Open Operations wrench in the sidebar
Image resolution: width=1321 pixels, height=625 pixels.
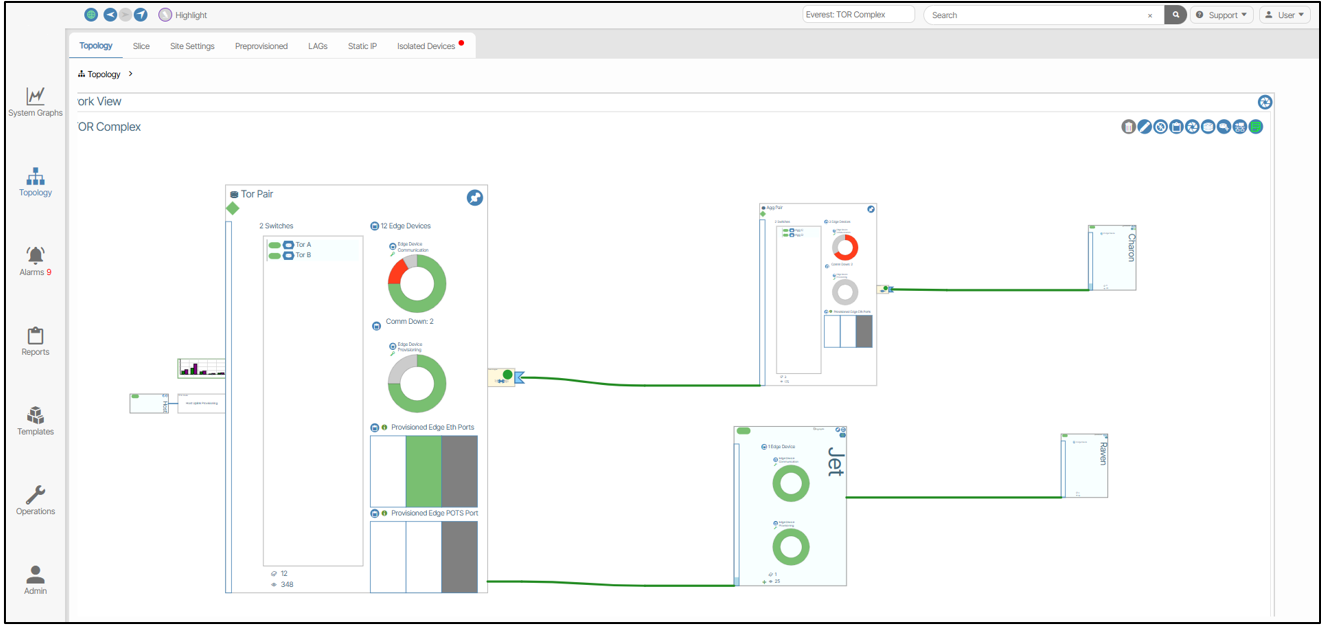35,500
